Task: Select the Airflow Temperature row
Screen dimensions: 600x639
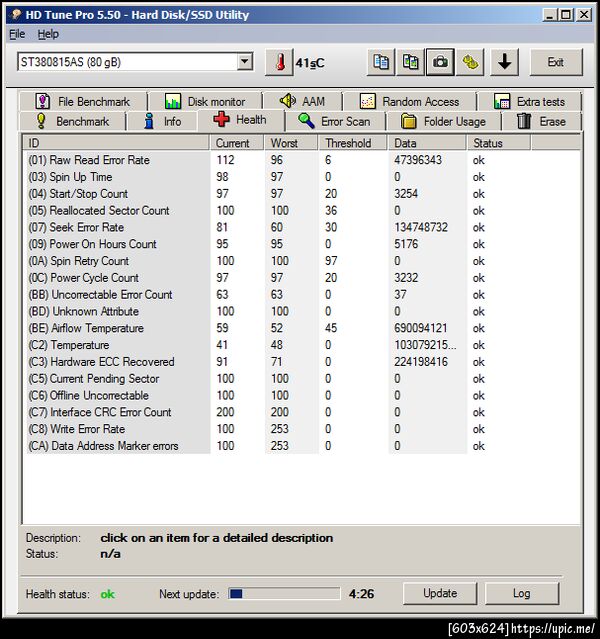Action: (x=301, y=328)
